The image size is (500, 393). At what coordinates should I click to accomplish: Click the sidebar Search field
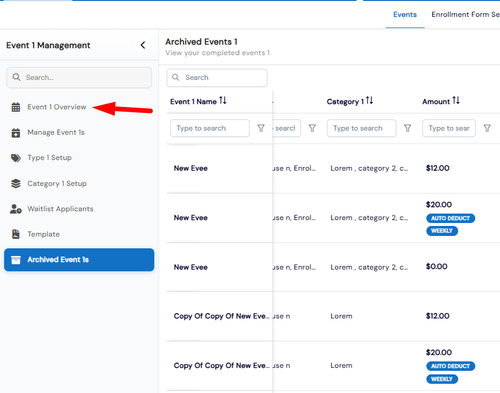pyautogui.click(x=79, y=77)
